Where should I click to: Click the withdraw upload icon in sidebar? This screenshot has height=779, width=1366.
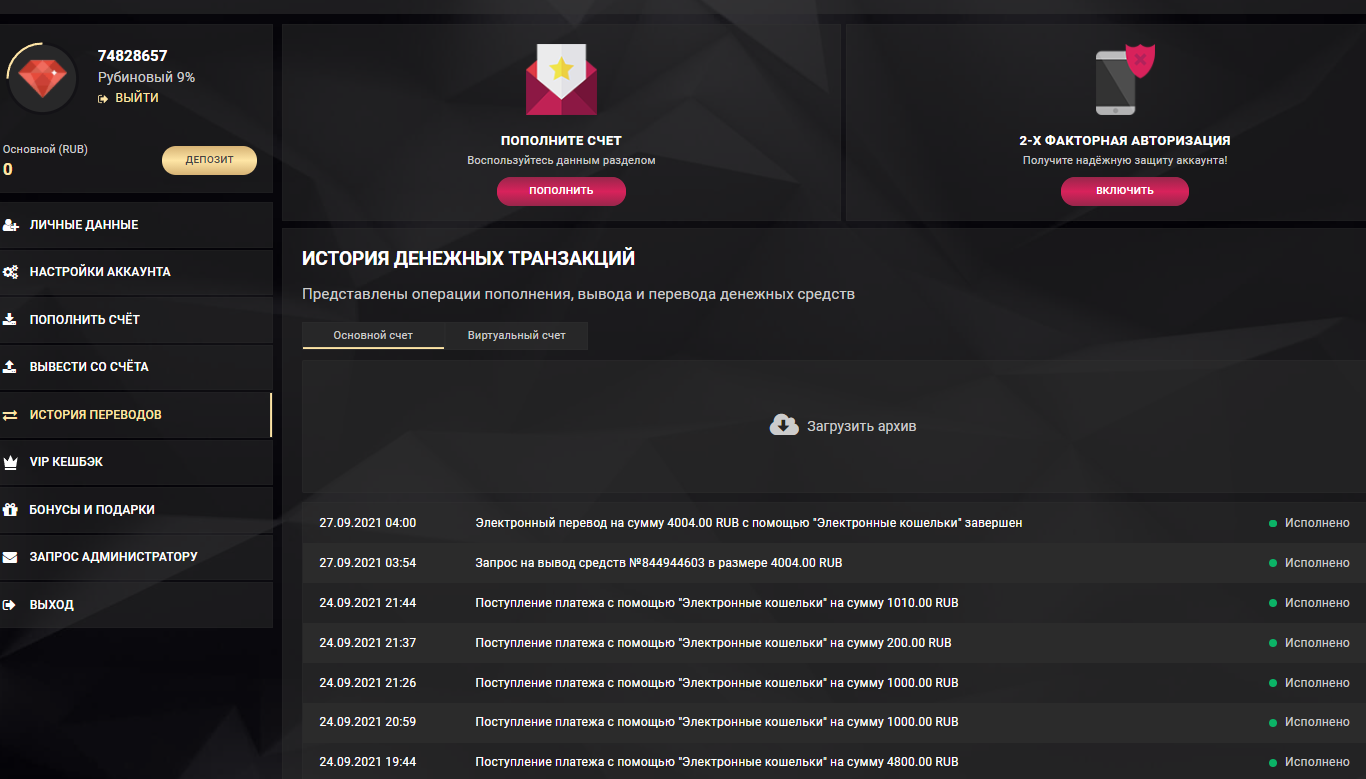click(x=11, y=367)
